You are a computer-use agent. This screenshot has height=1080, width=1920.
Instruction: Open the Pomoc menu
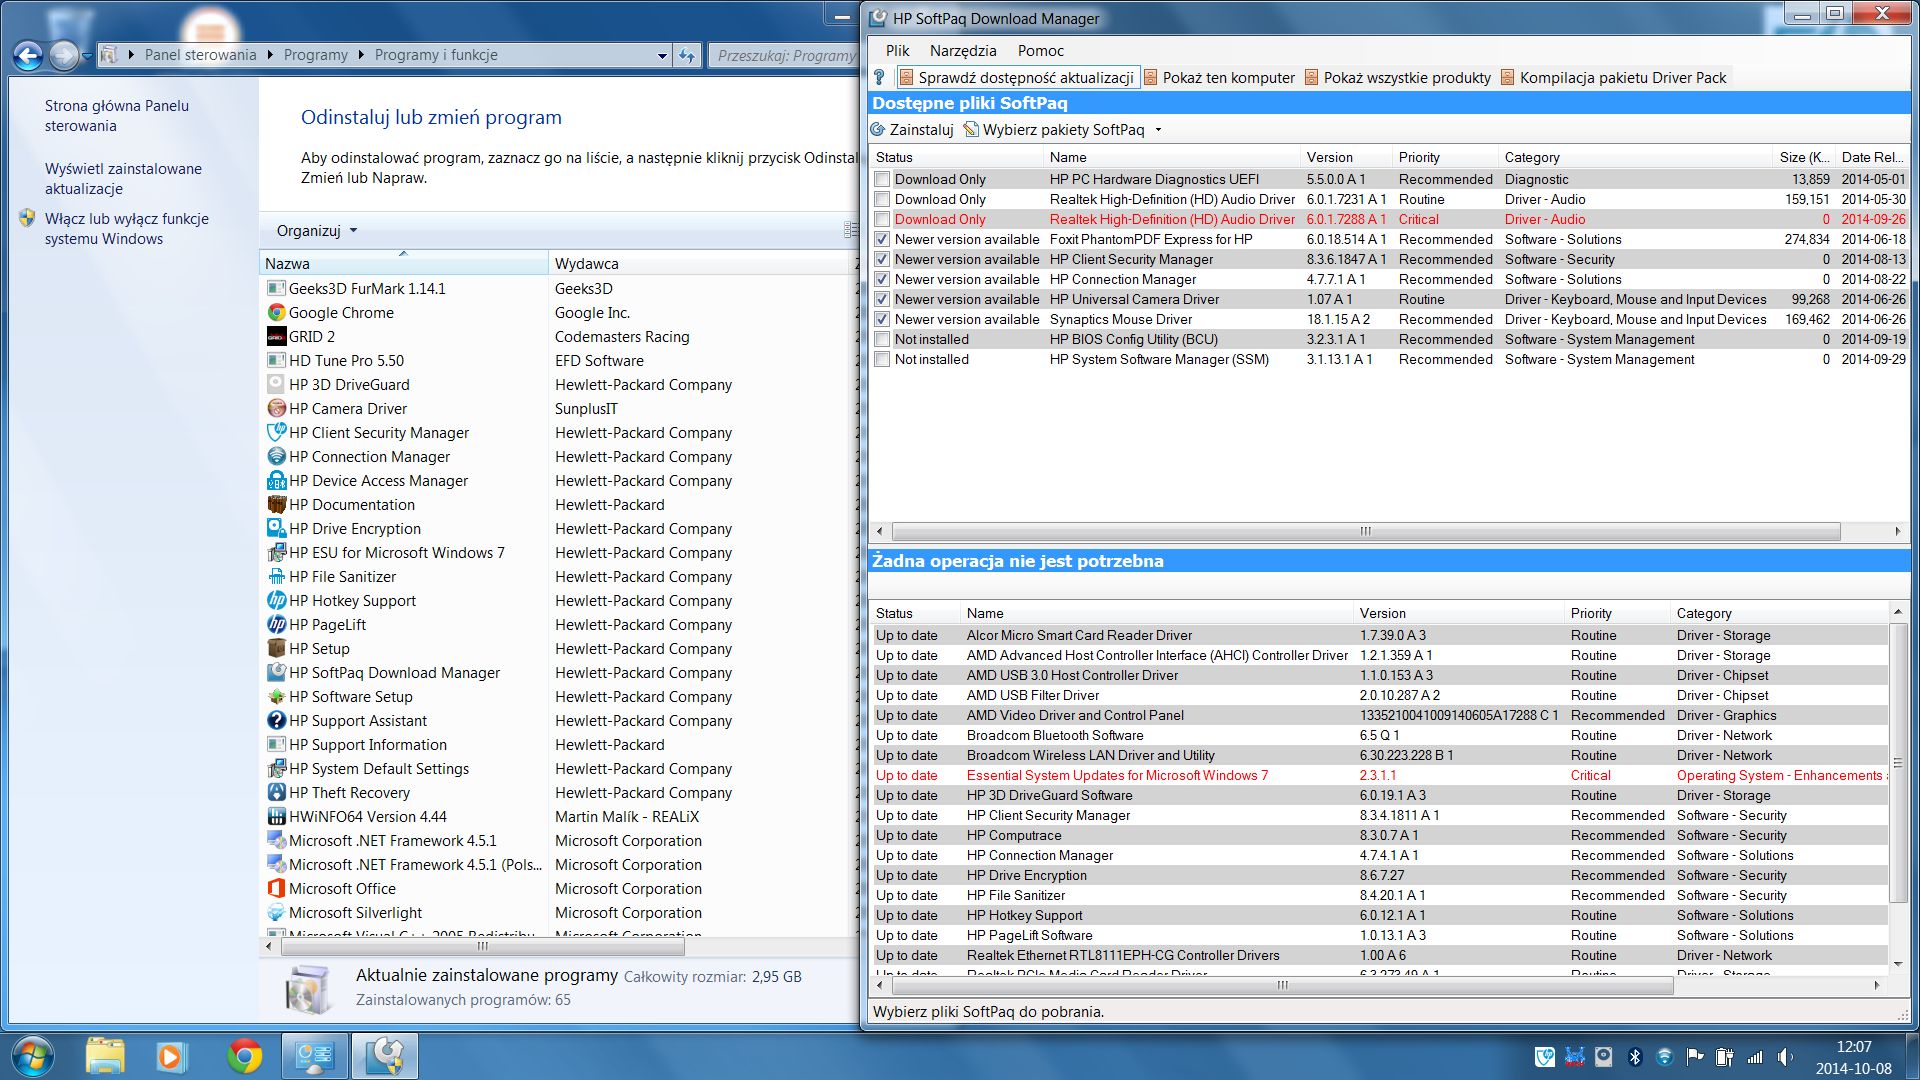click(x=1040, y=51)
